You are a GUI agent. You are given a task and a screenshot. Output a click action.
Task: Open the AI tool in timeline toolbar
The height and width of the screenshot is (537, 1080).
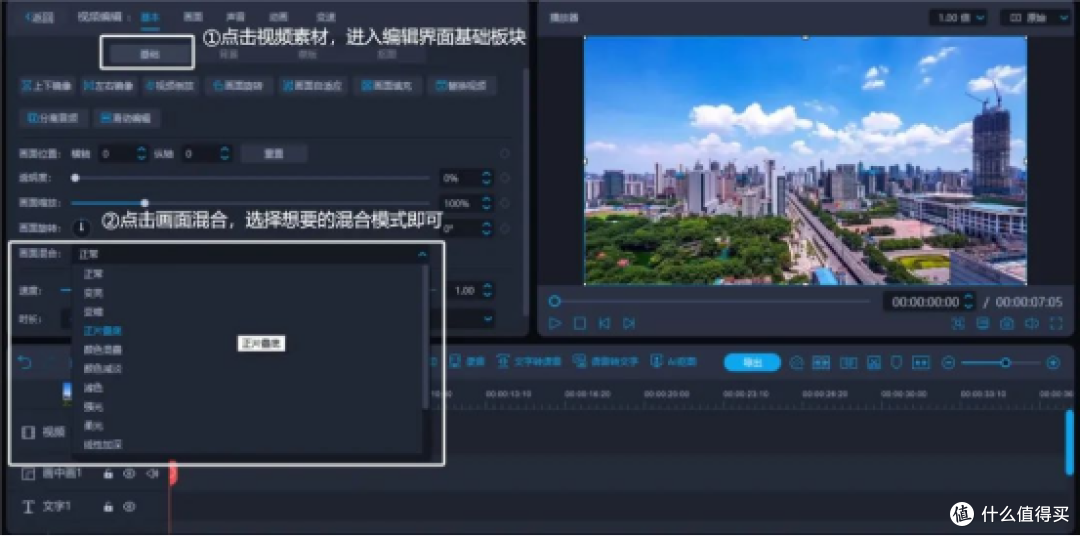[674, 361]
